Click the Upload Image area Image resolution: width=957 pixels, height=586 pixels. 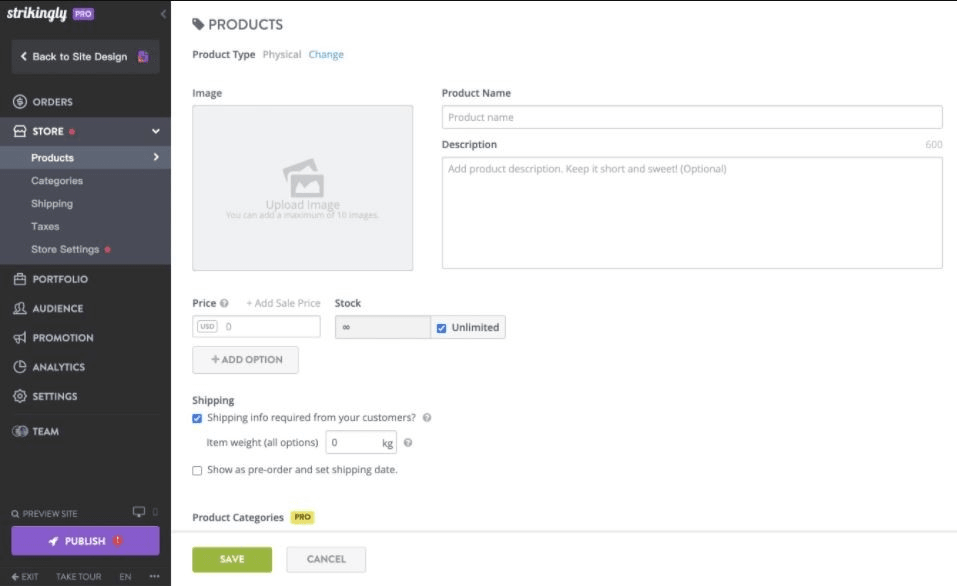coord(302,188)
